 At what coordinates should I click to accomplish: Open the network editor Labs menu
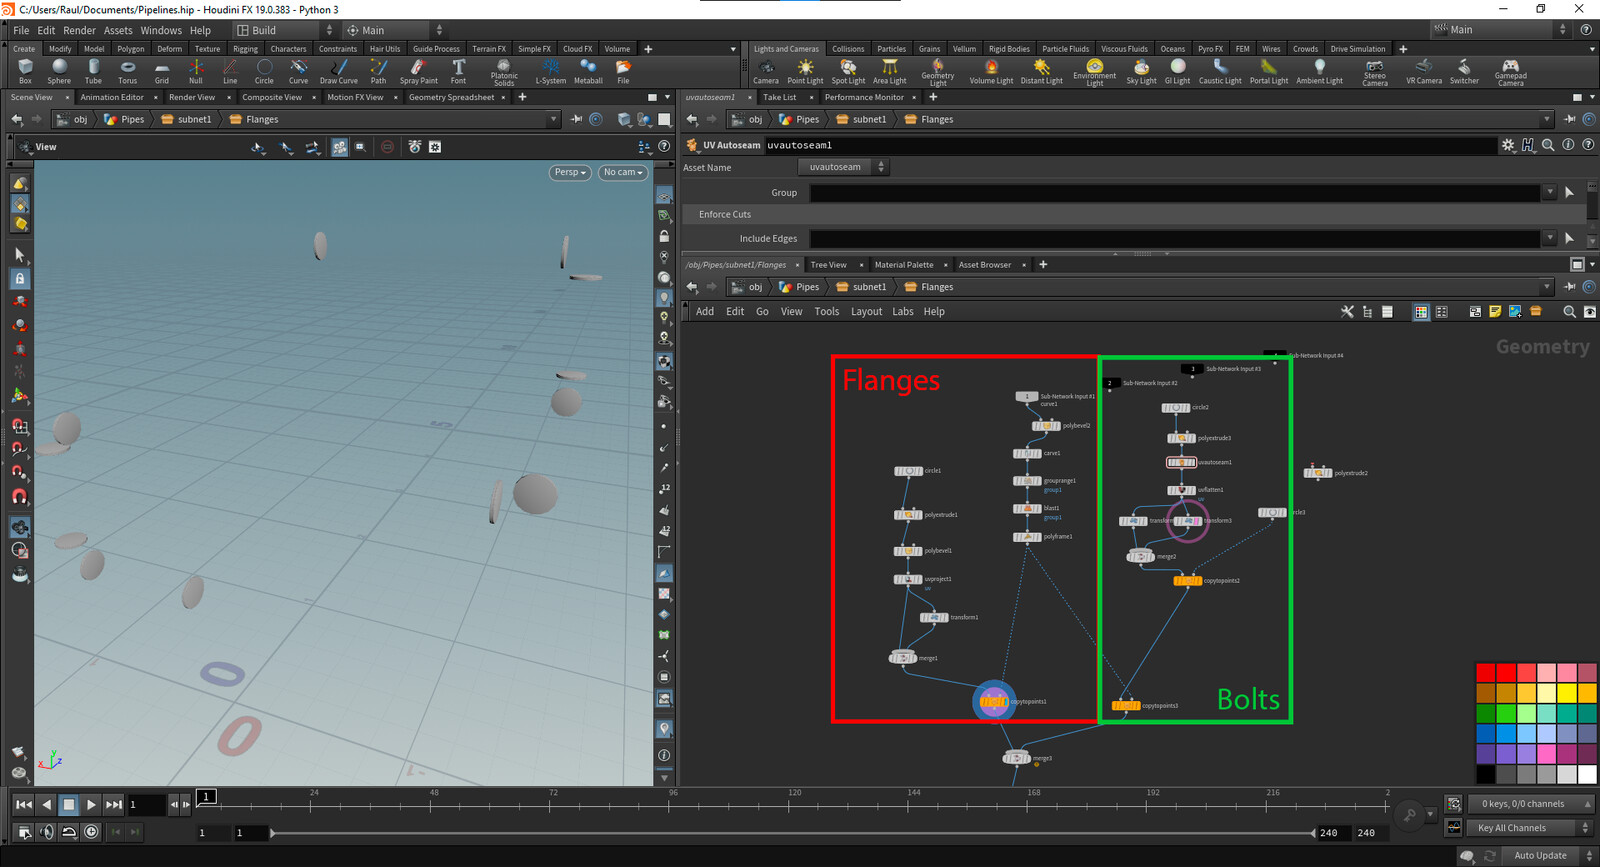point(903,312)
